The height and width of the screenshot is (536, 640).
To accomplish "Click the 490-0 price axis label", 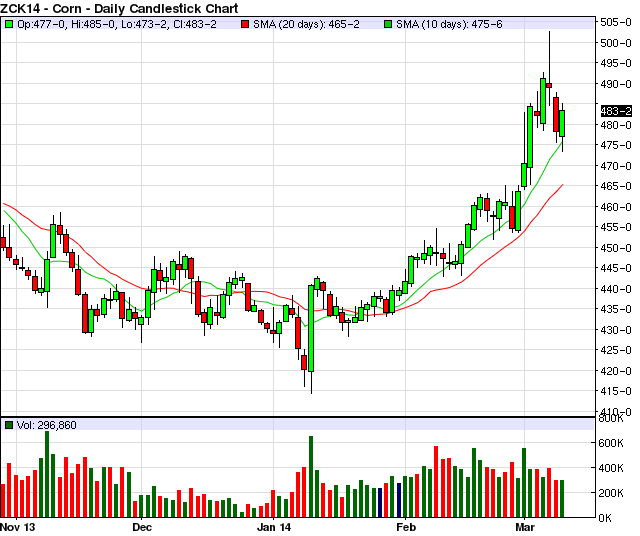I will pyautogui.click(x=616, y=84).
